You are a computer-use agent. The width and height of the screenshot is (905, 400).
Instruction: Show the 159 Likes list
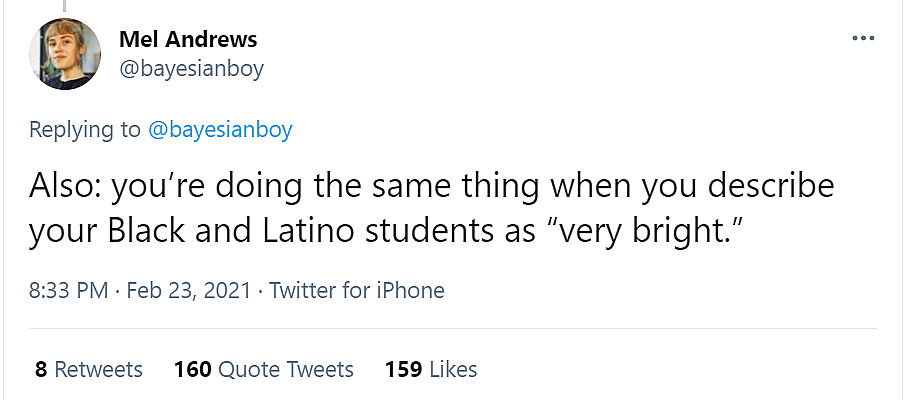click(430, 369)
